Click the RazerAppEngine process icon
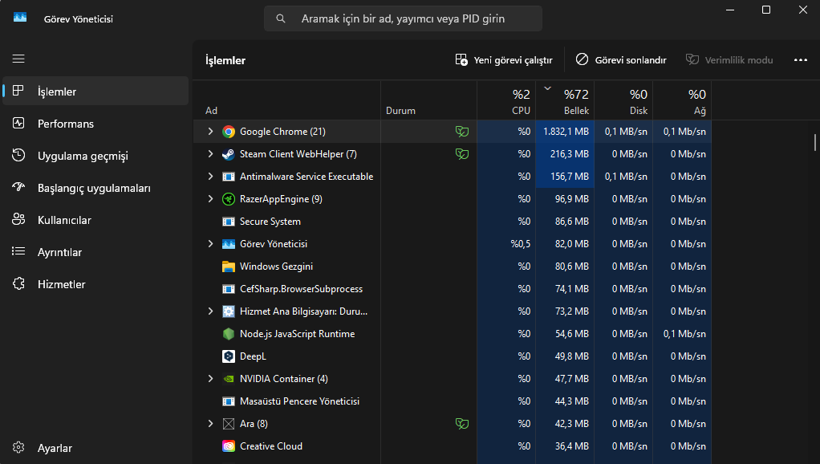820x464 pixels. pos(228,199)
